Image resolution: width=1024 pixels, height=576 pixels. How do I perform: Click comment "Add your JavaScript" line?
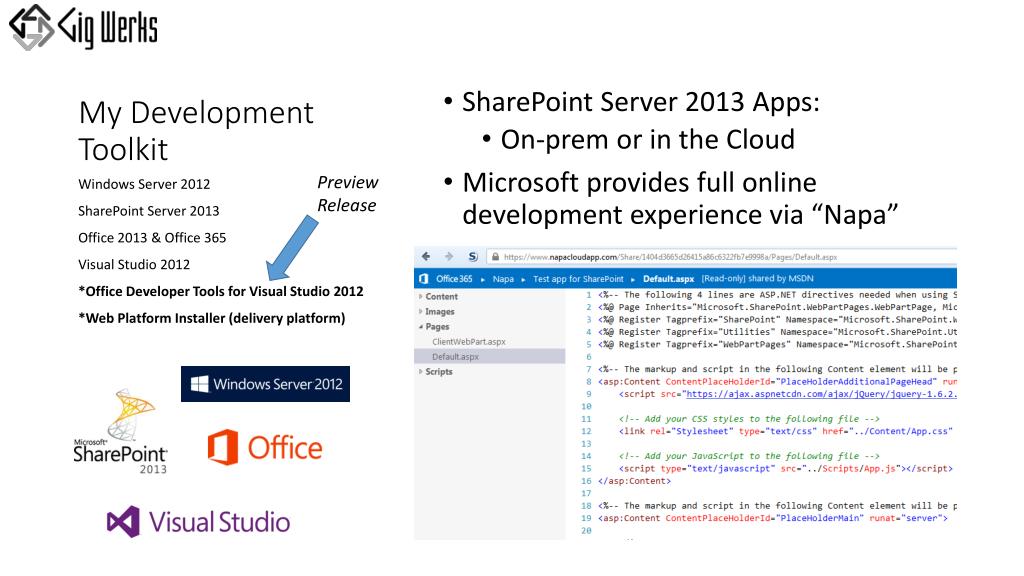pyautogui.click(x=749, y=456)
